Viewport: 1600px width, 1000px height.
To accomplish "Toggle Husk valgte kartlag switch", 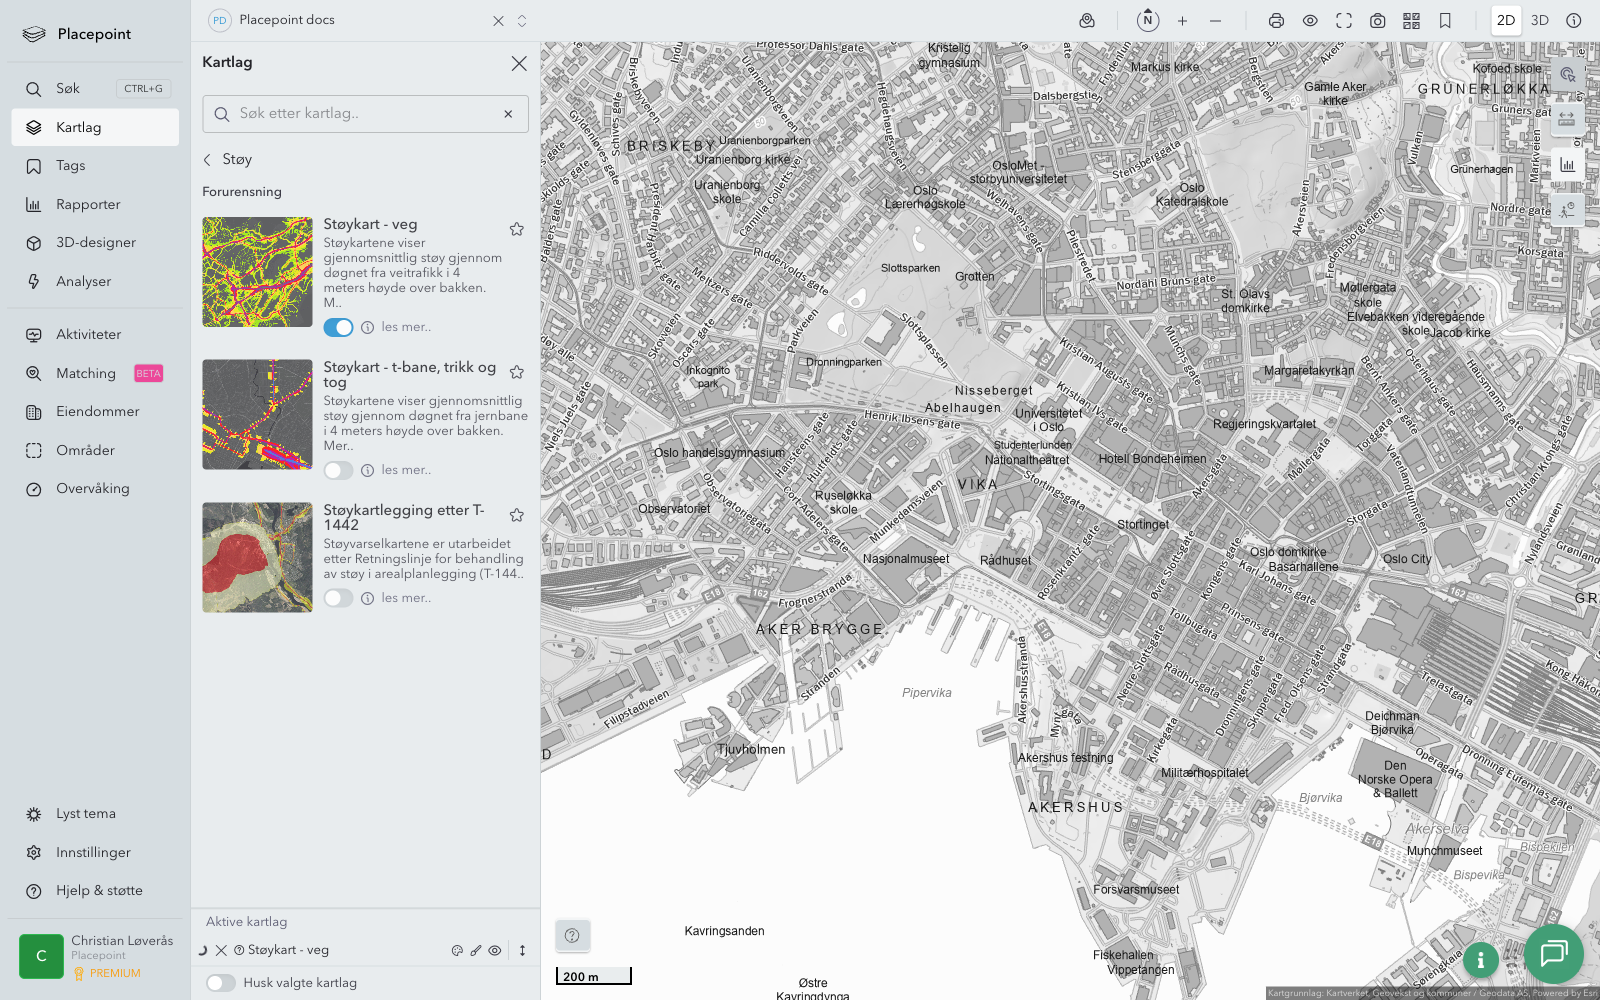I will click(x=221, y=983).
